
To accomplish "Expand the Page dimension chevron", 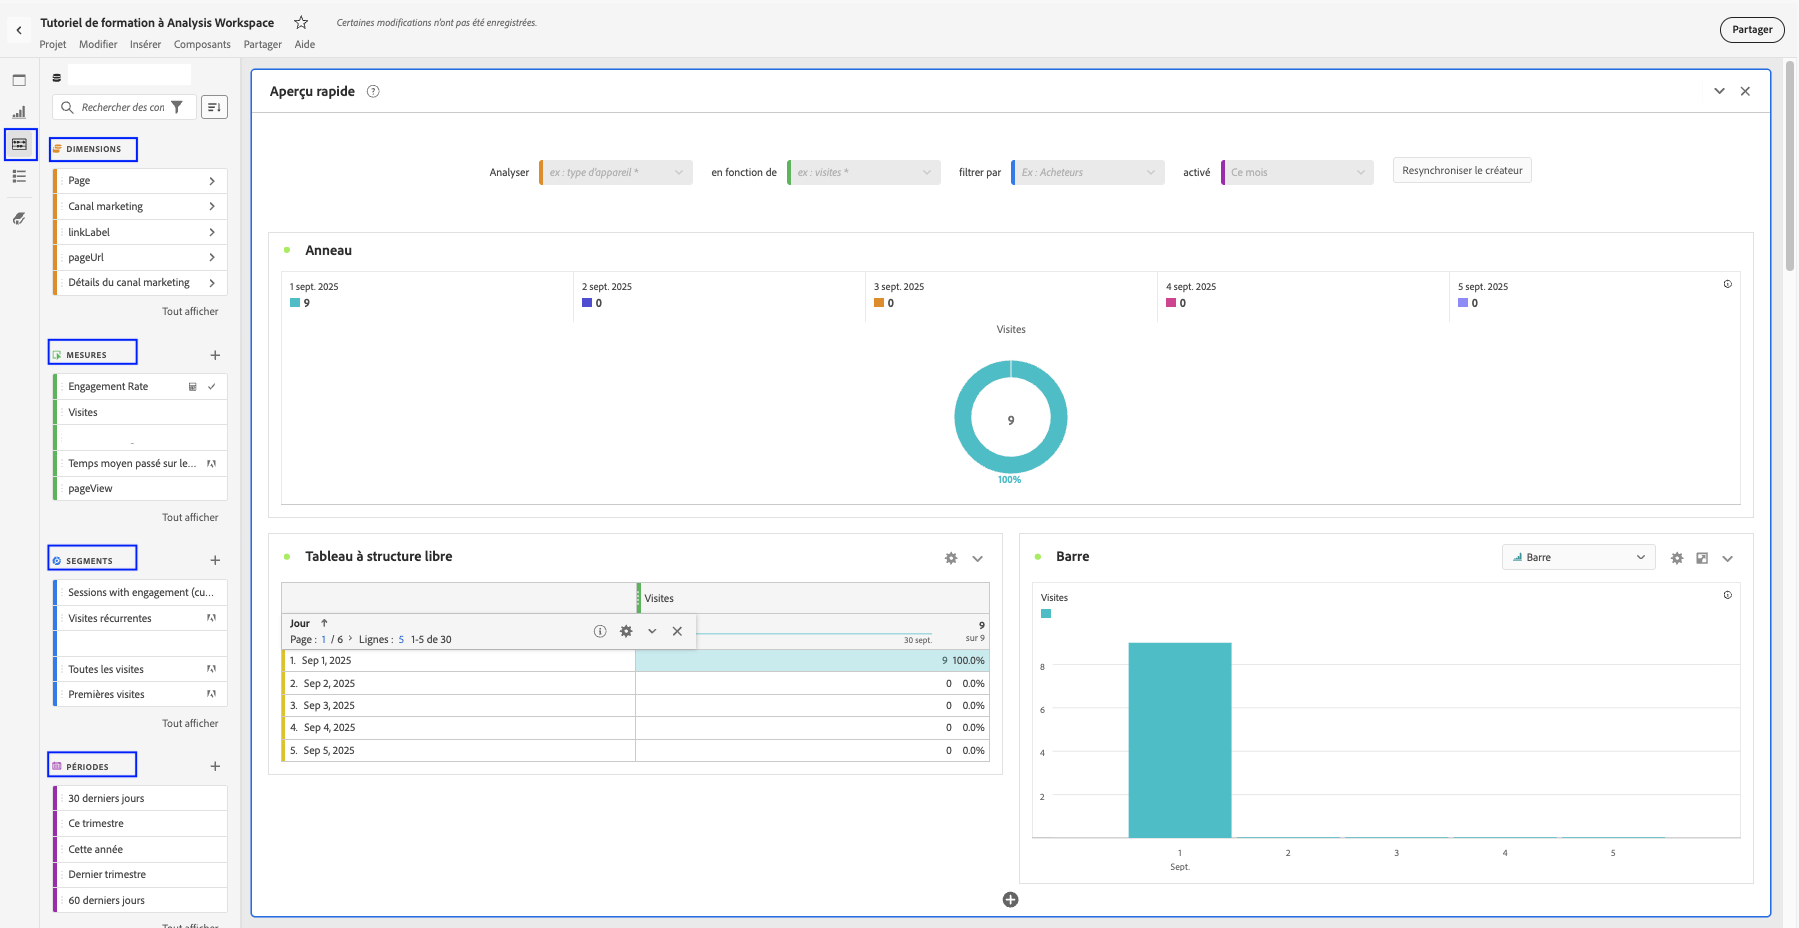I will click(x=212, y=181).
